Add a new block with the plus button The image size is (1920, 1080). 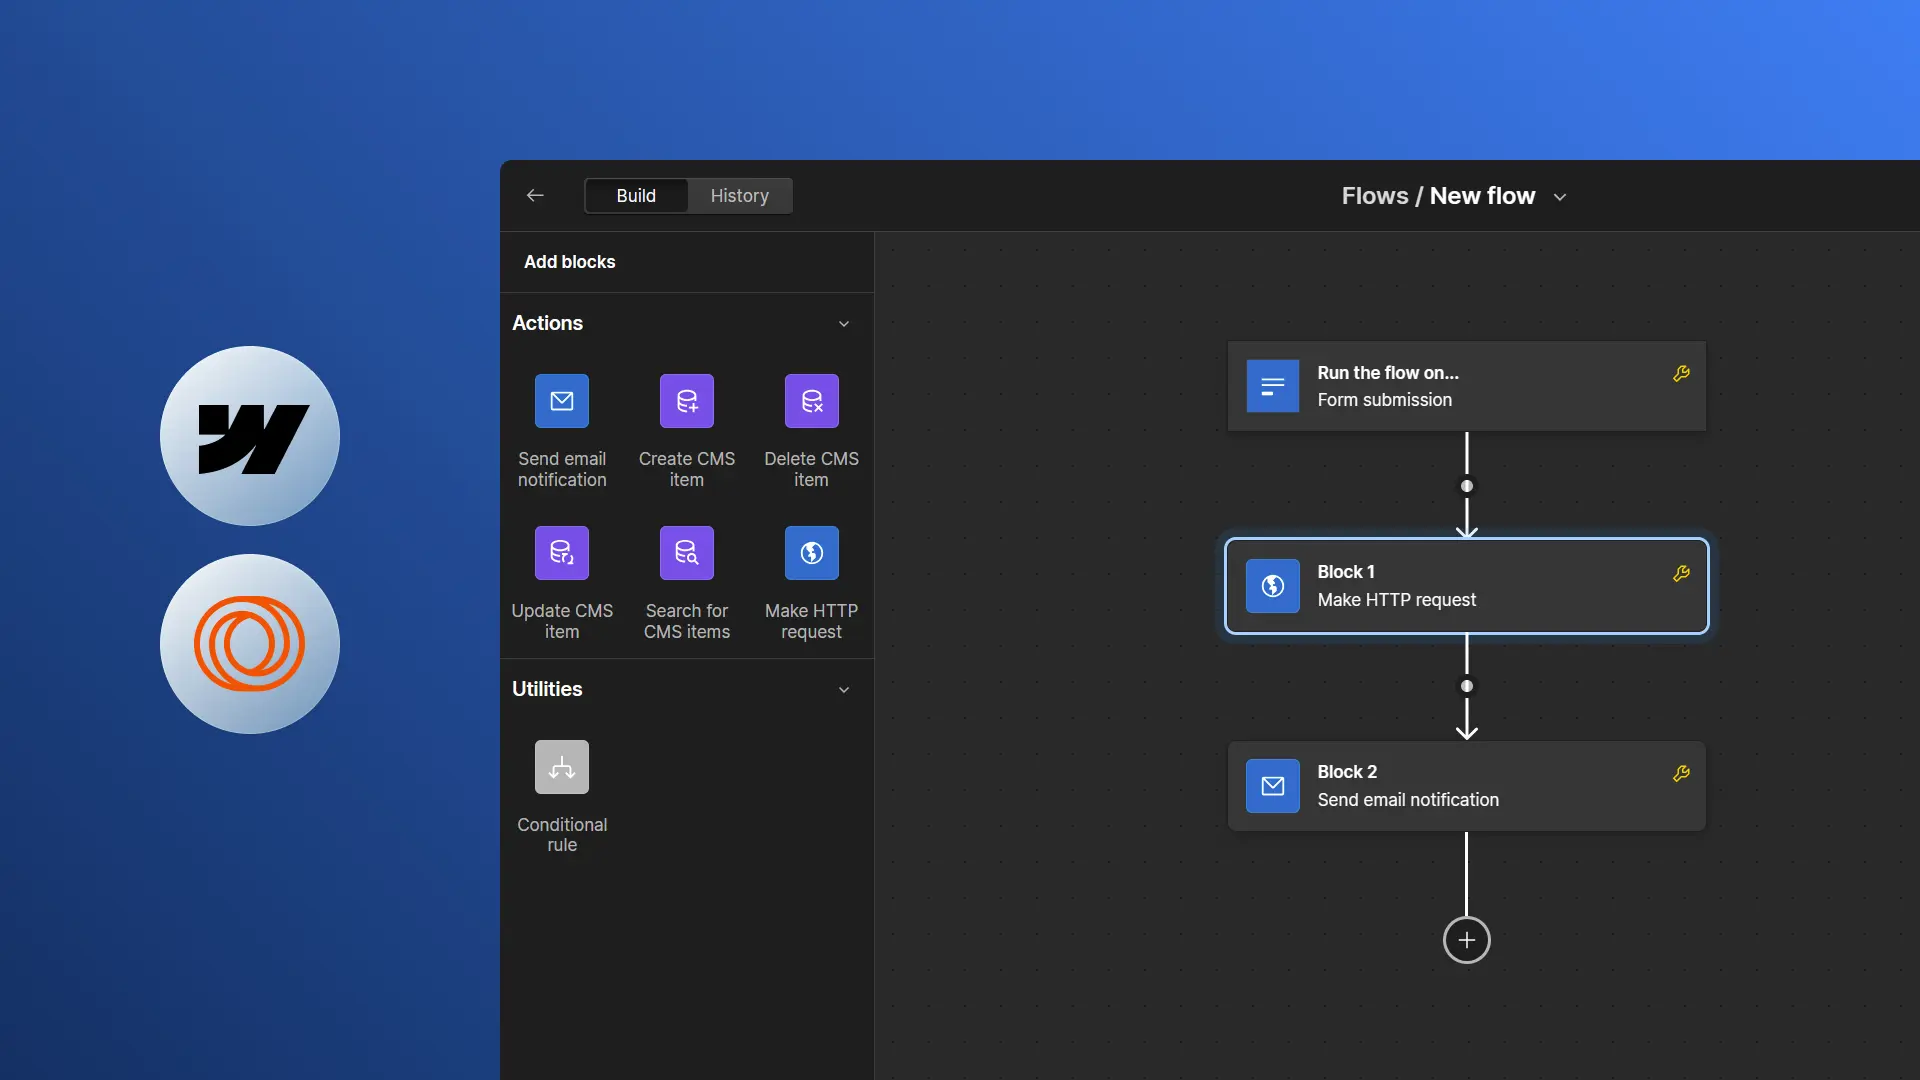[1467, 940]
